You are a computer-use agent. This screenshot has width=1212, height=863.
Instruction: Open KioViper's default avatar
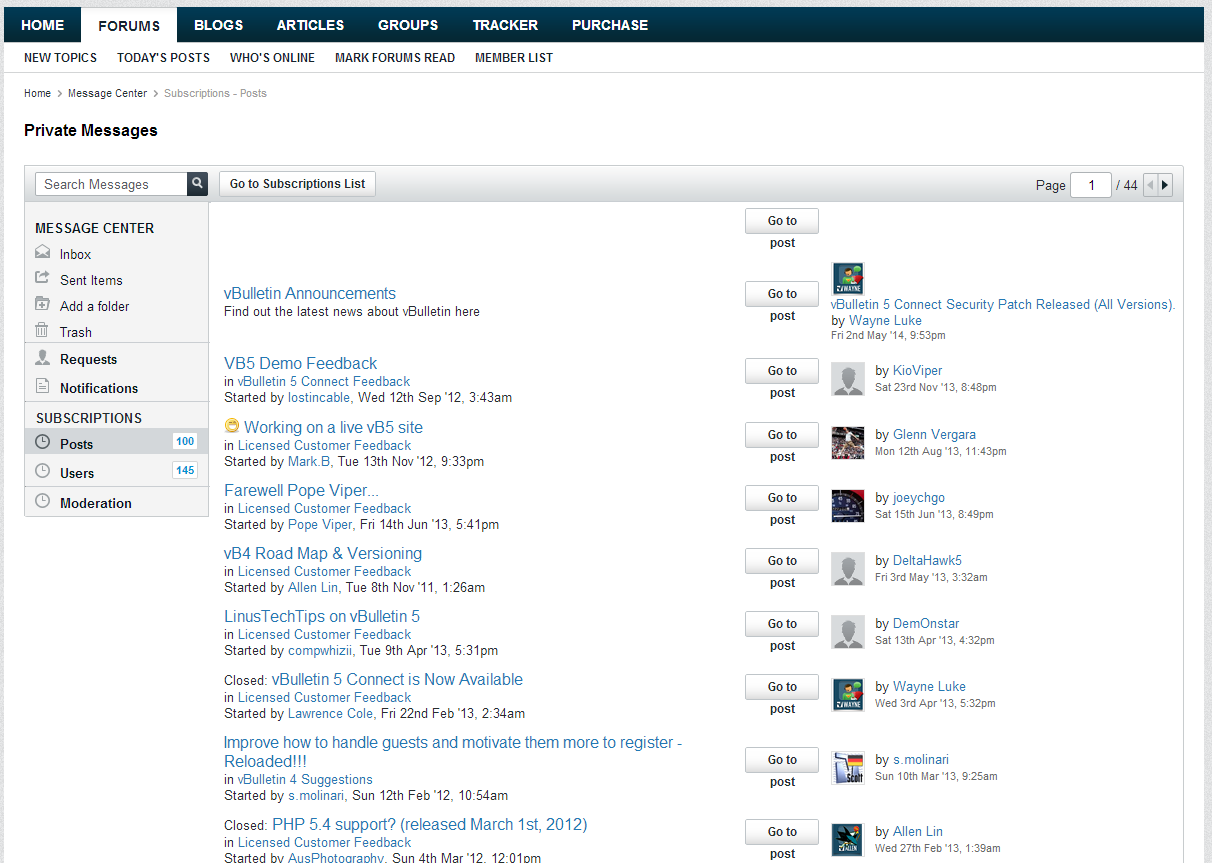(x=848, y=379)
